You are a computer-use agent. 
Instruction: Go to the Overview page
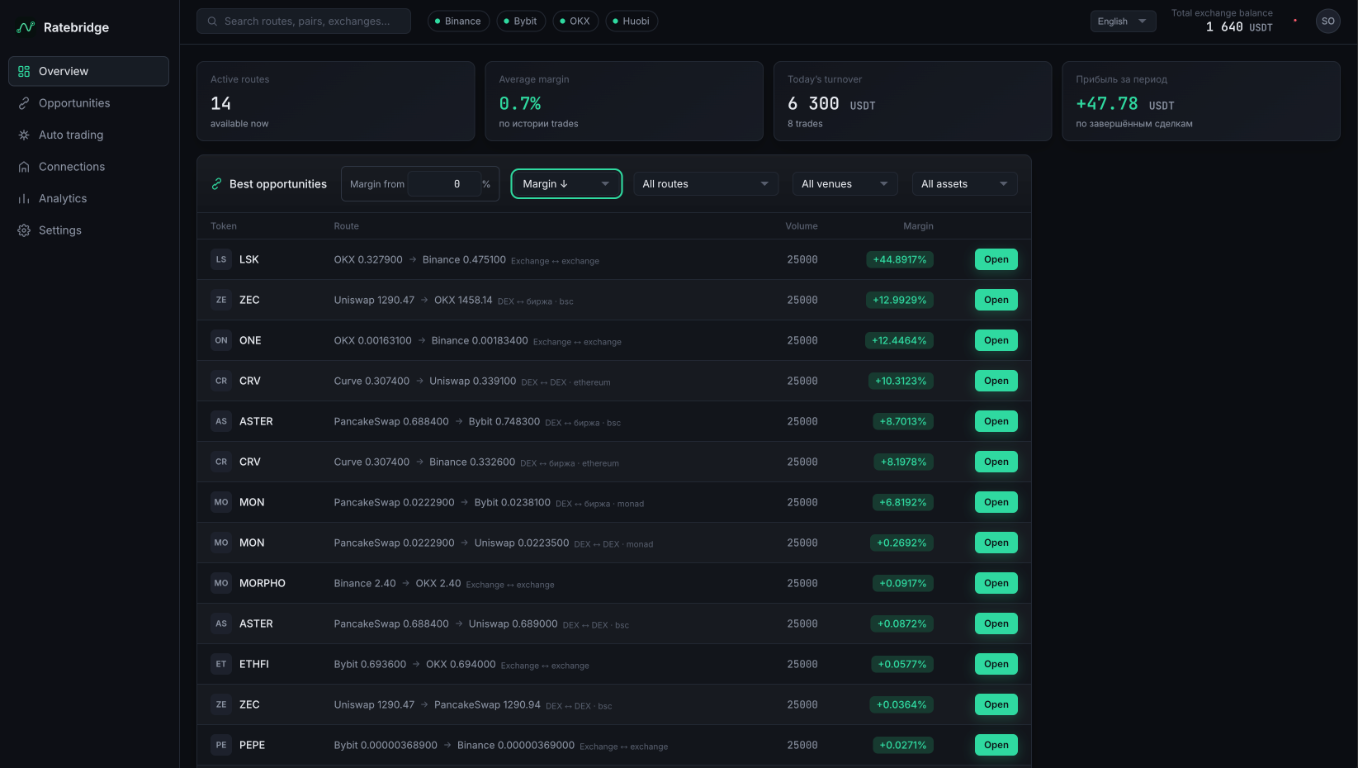[88, 72]
